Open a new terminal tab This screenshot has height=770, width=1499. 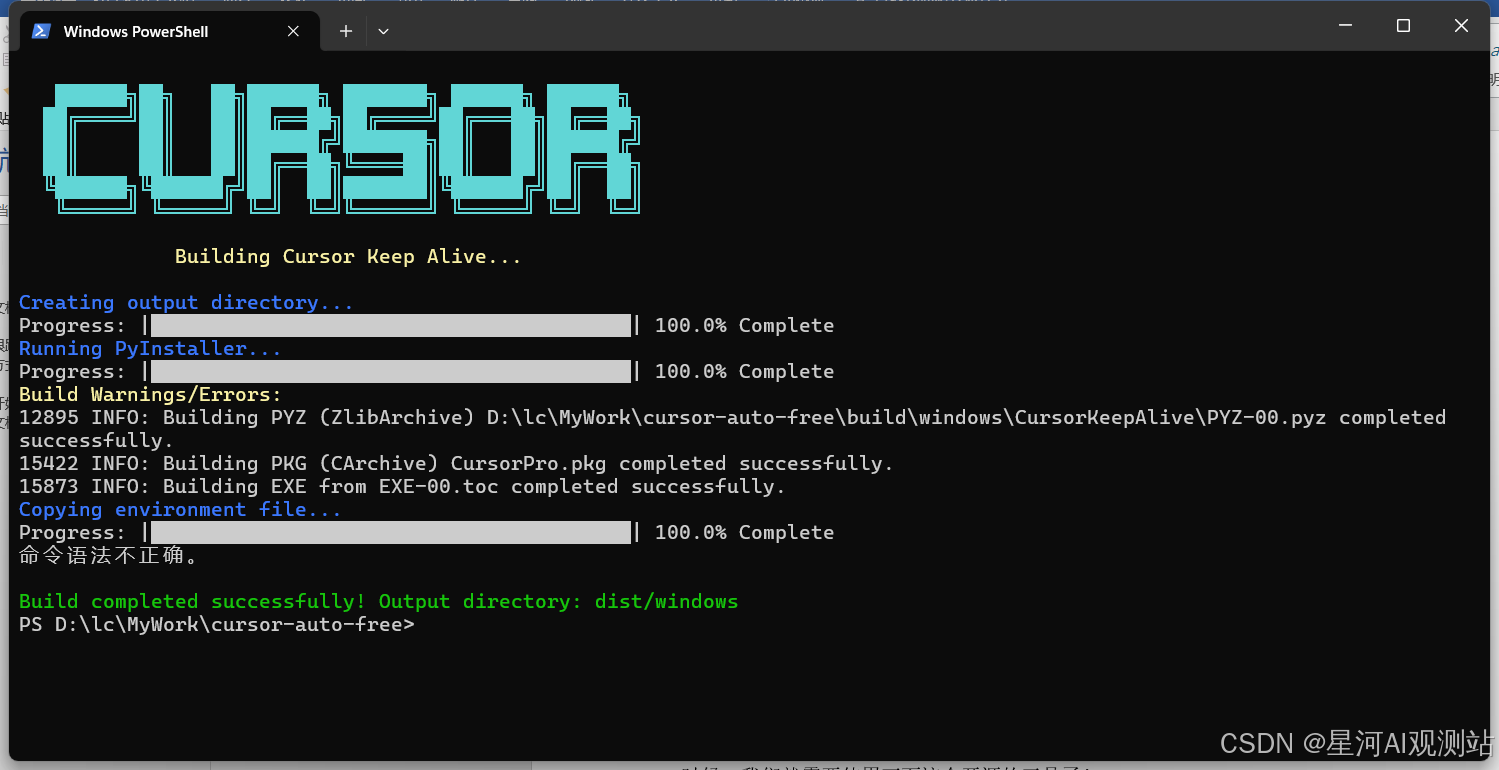point(345,31)
